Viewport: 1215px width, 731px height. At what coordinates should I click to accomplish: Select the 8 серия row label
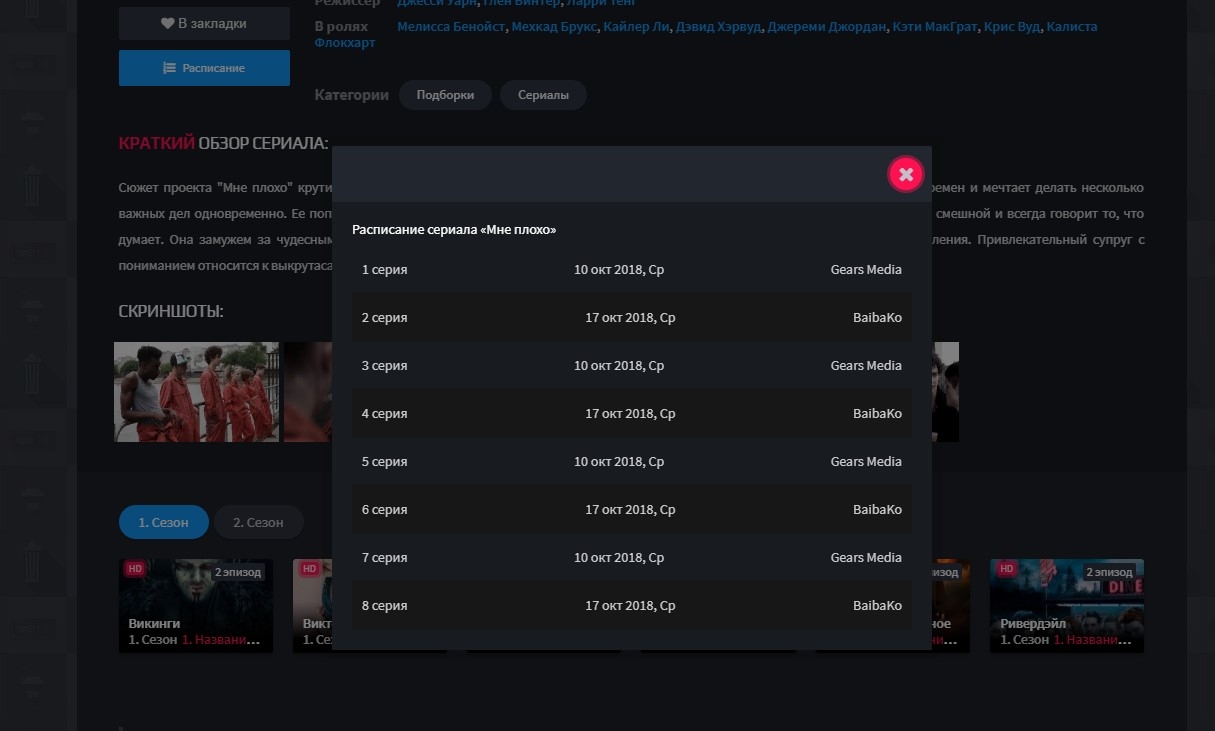click(x=385, y=606)
